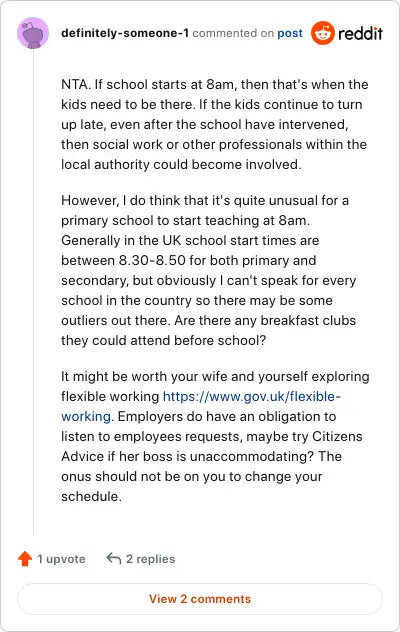Collapse the comment via vertical thread line
This screenshot has width=400, height=632.
coord(33,292)
